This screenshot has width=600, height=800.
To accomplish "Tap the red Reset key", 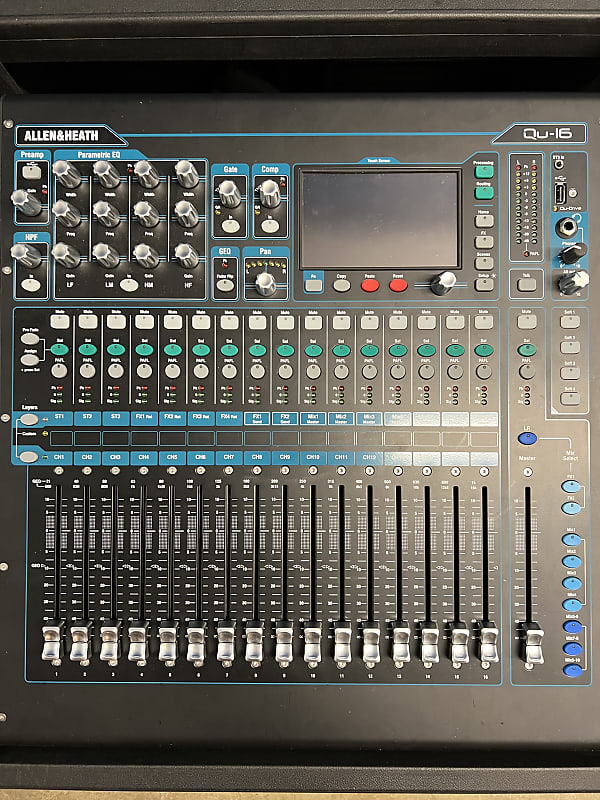I will click(398, 285).
